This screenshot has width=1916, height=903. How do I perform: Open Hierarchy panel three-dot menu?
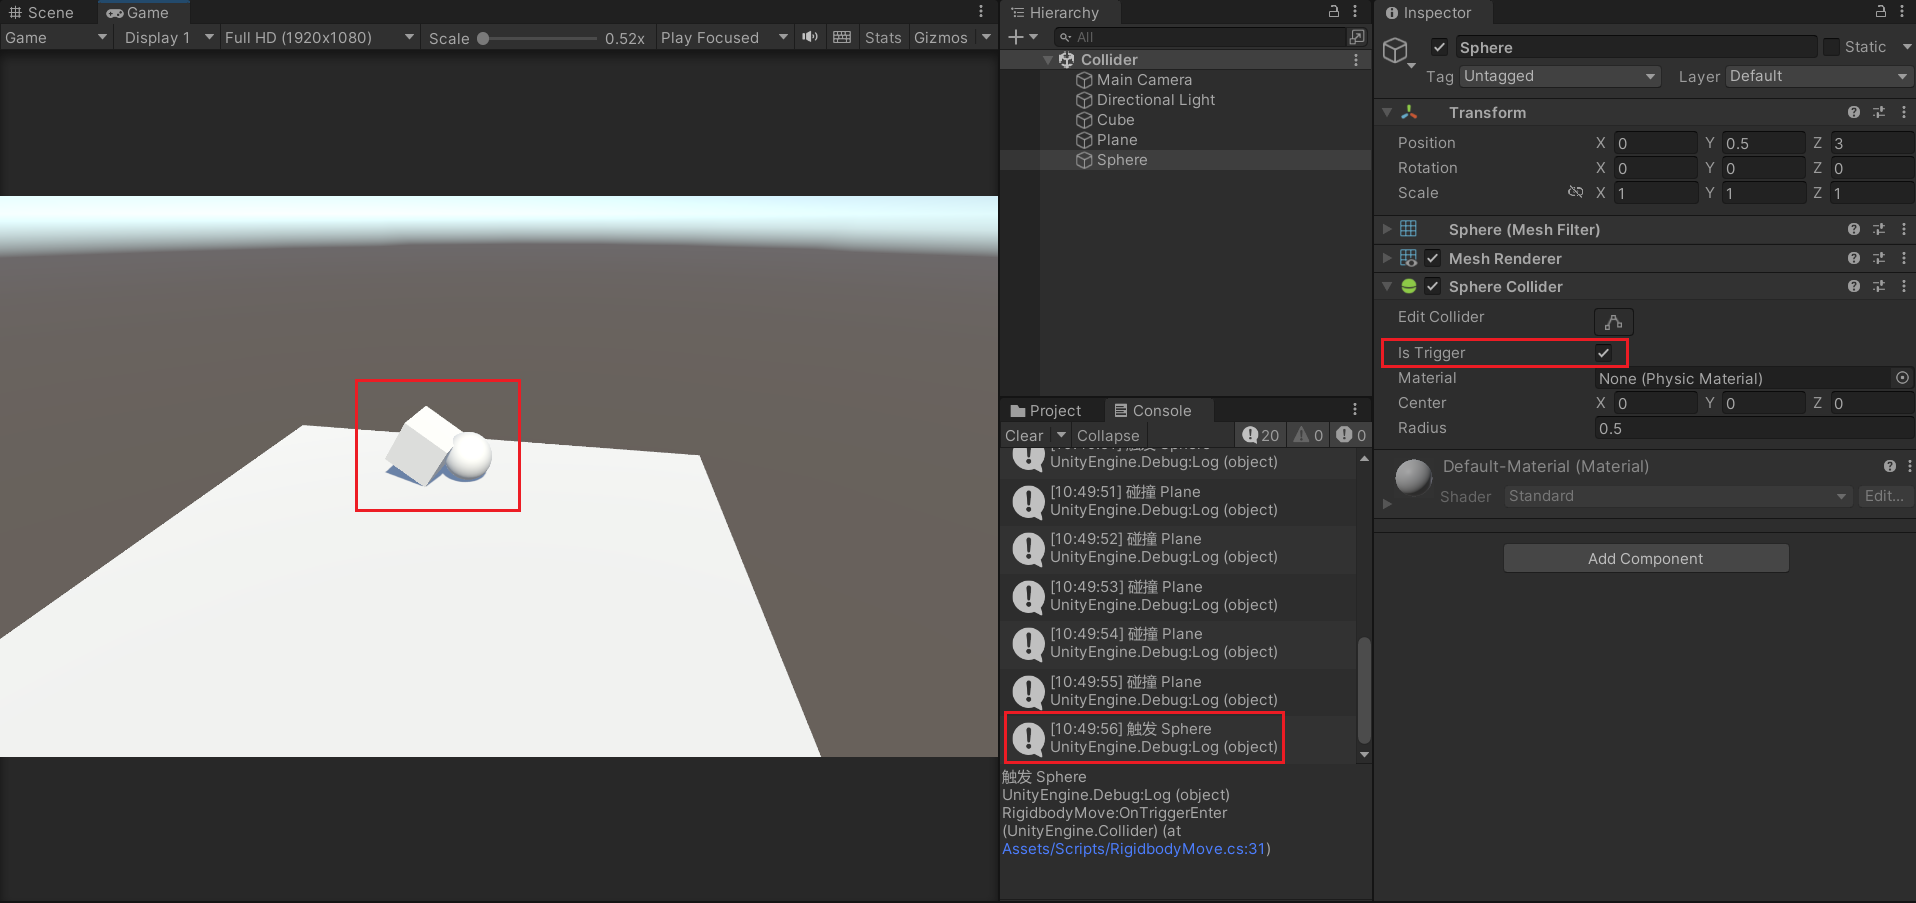[1355, 12]
